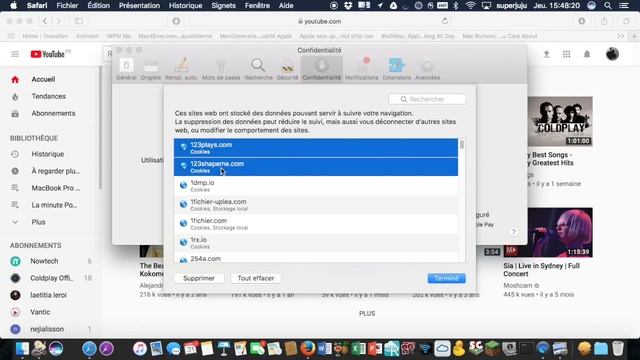
Task: Open the Avancées preferences icon
Action: pyautogui.click(x=427, y=69)
